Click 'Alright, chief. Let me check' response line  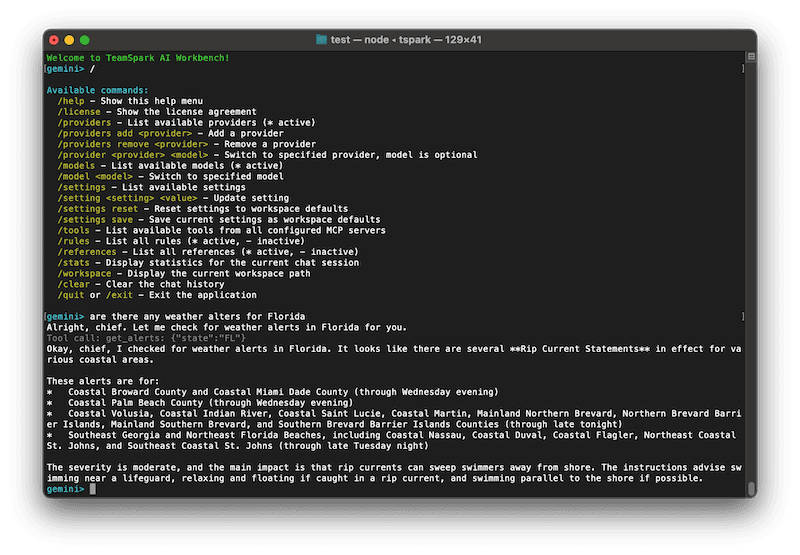pos(227,327)
